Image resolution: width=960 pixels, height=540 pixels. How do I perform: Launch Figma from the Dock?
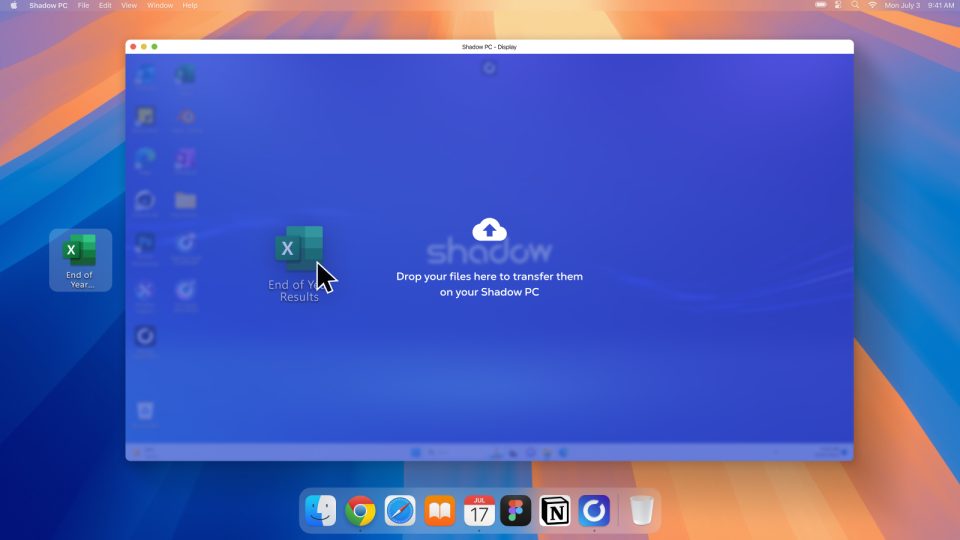516,510
